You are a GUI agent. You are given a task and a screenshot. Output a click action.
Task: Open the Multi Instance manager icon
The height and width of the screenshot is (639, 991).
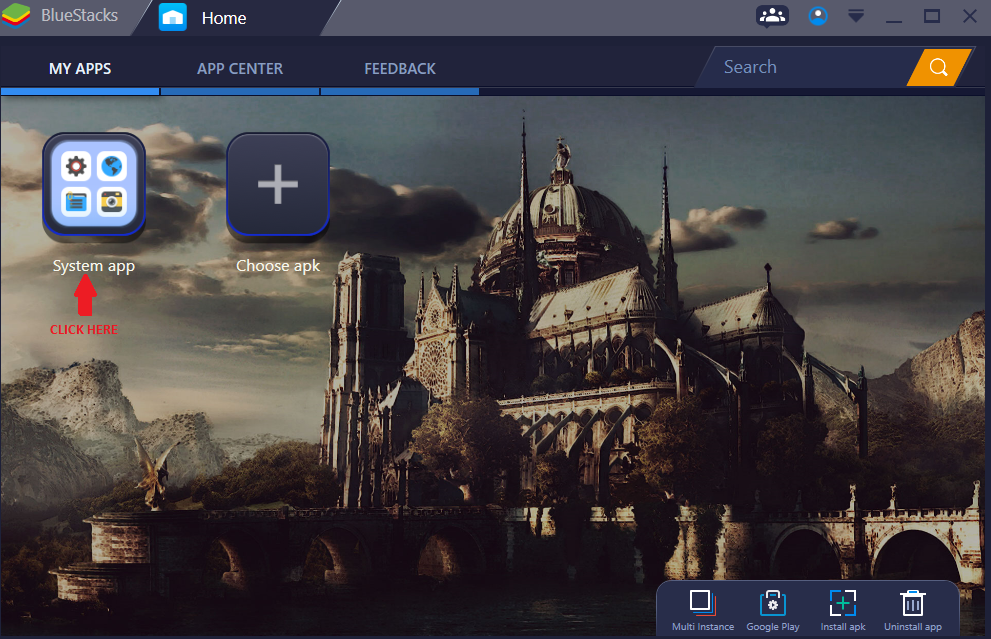coord(702,603)
